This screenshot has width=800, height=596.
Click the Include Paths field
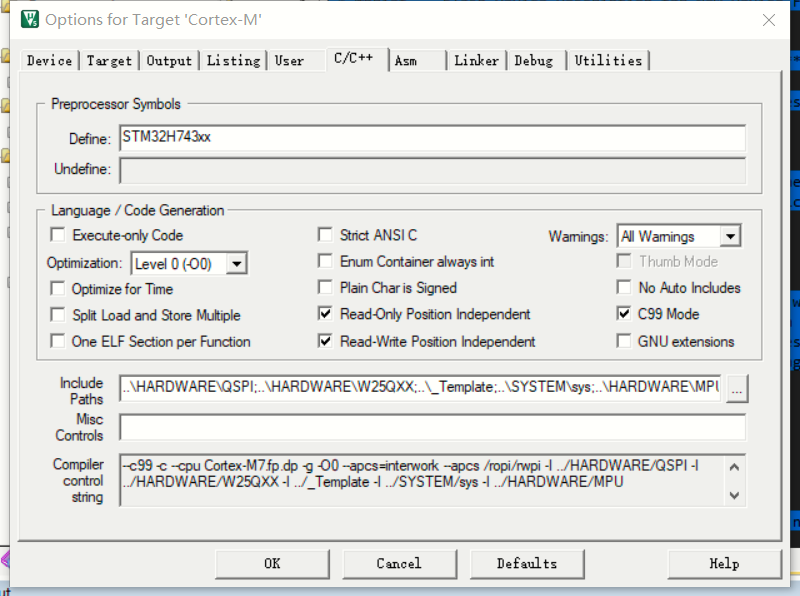[420, 388]
